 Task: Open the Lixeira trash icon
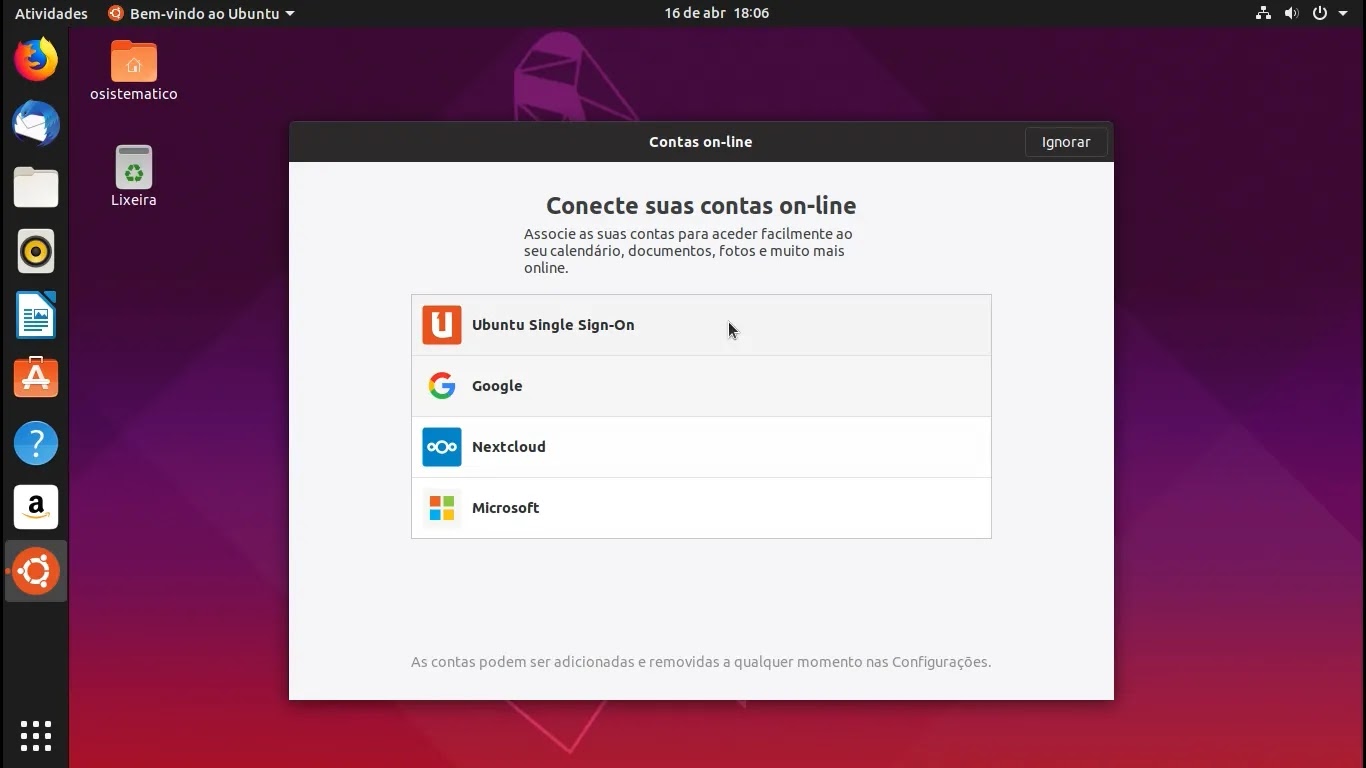click(x=134, y=167)
